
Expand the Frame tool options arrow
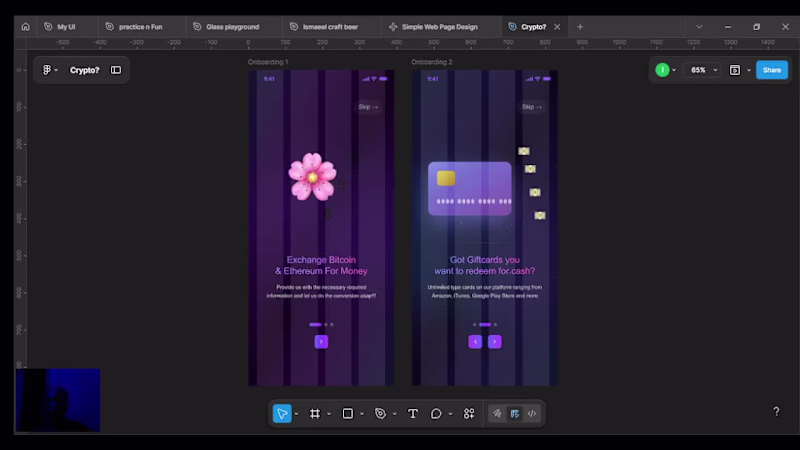click(329, 414)
